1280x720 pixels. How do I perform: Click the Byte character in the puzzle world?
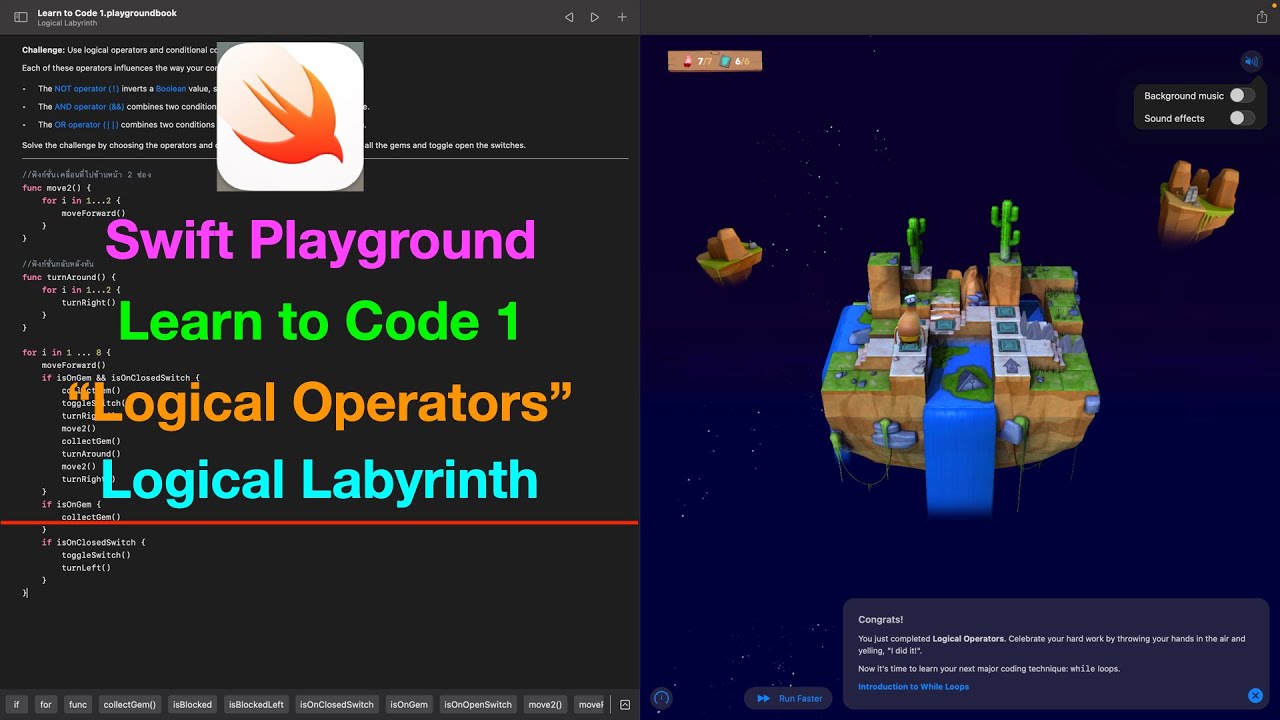(x=907, y=320)
